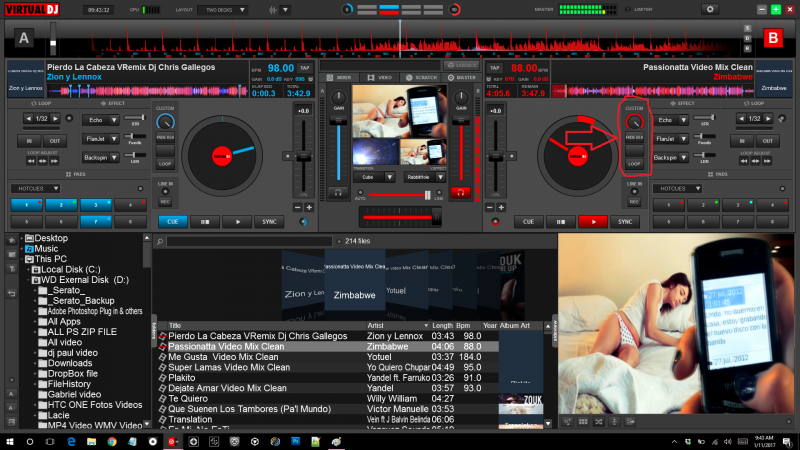Open File Explorer from taskbar
The width and height of the screenshot is (800, 450).
click(x=91, y=441)
